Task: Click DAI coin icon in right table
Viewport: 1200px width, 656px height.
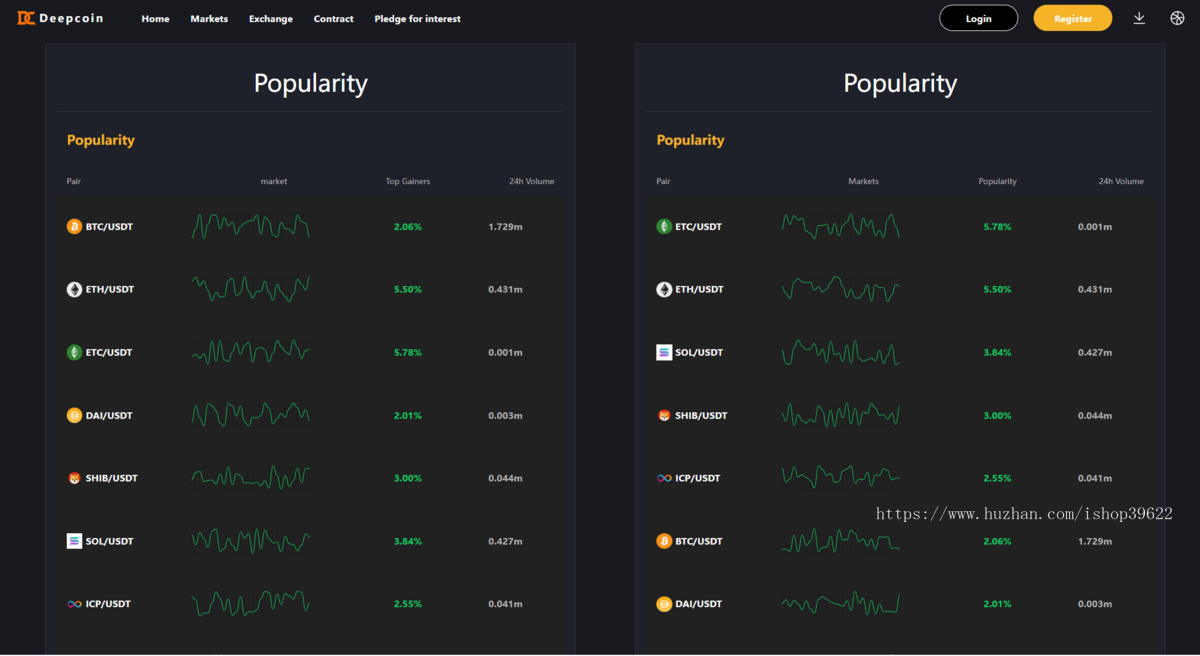Action: click(664, 605)
